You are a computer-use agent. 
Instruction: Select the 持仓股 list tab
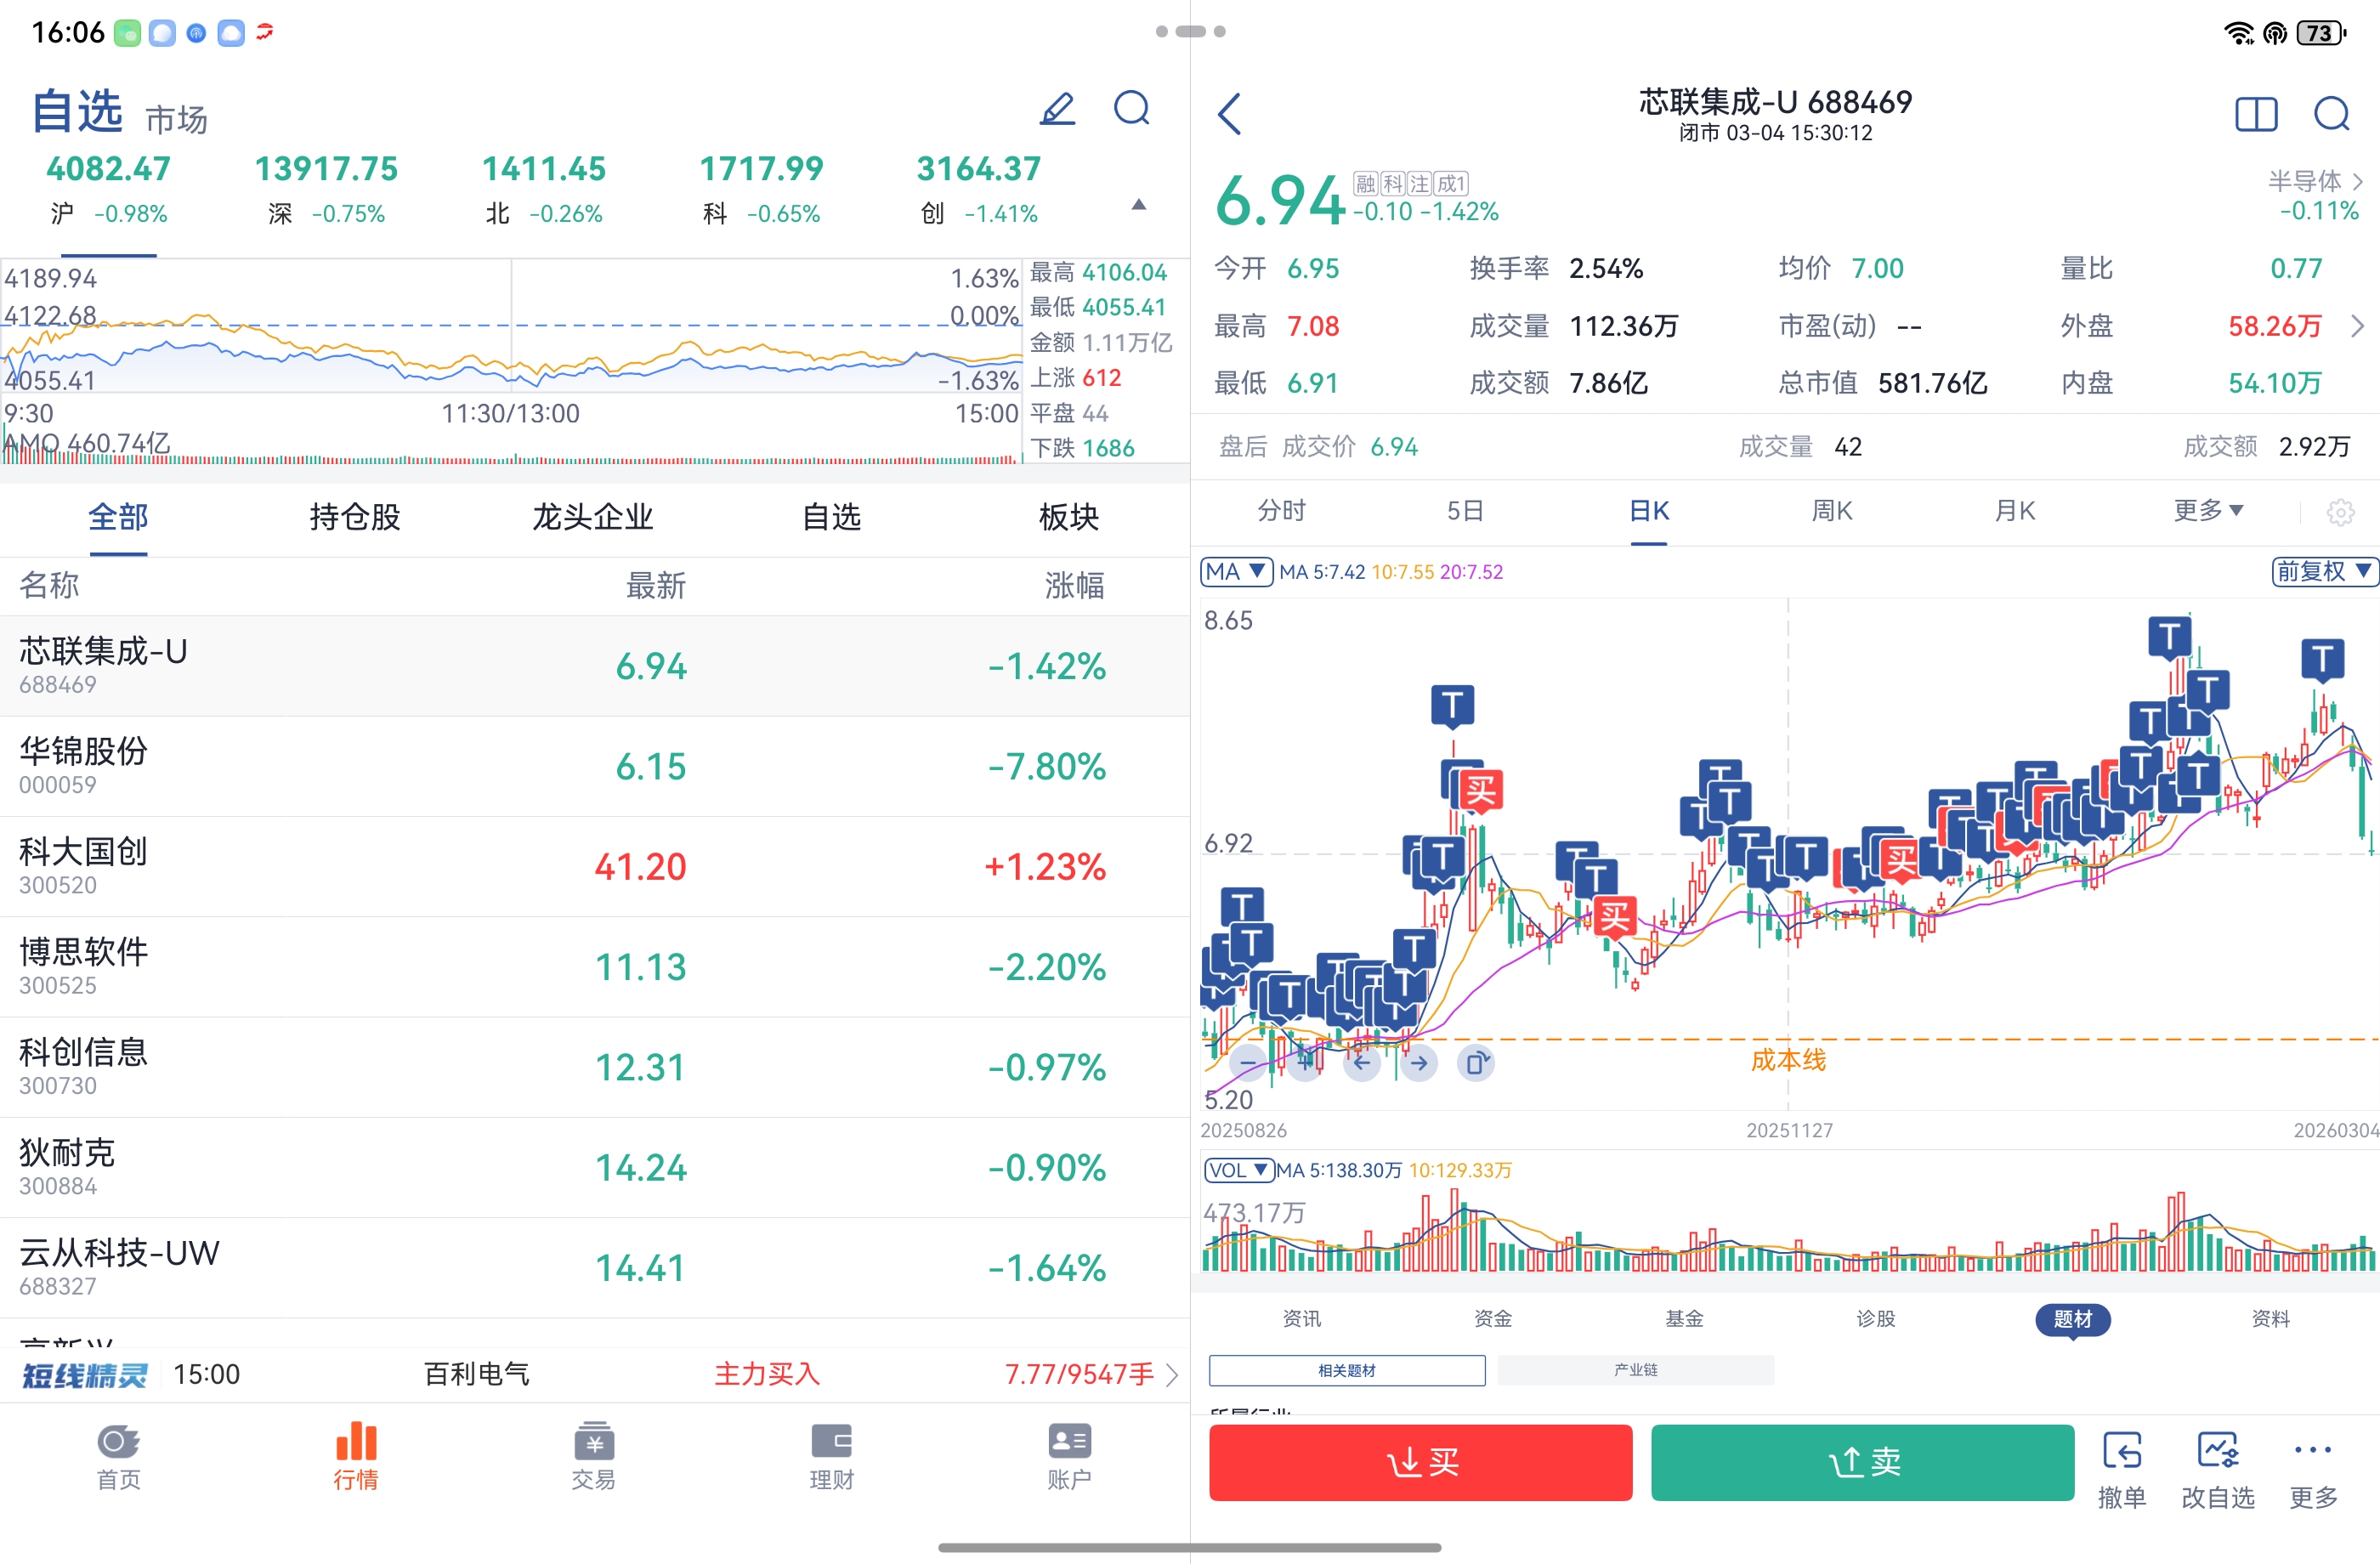pos(355,517)
